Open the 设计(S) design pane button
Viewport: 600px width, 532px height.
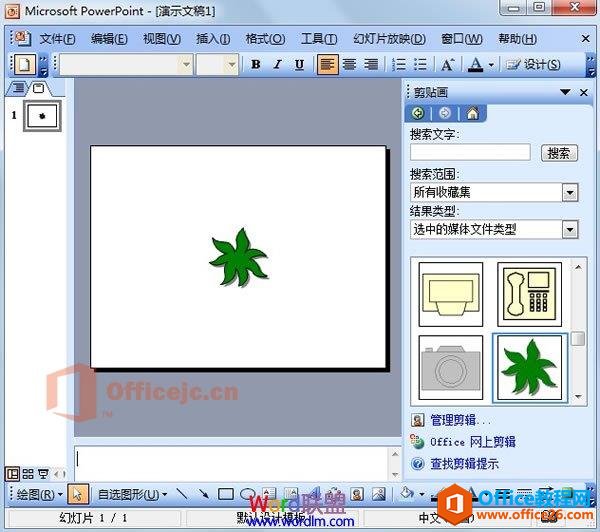click(533, 64)
